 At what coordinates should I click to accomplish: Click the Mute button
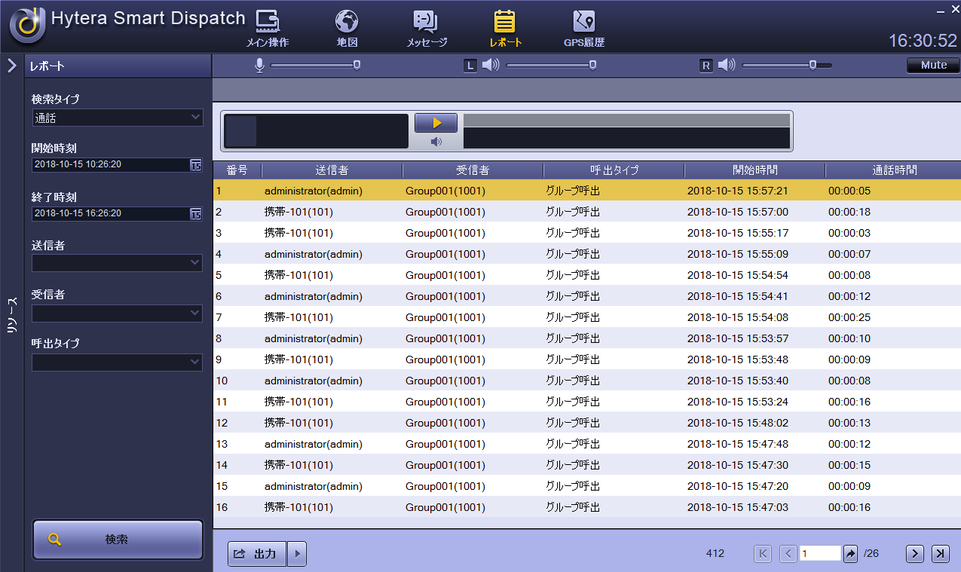(933, 65)
